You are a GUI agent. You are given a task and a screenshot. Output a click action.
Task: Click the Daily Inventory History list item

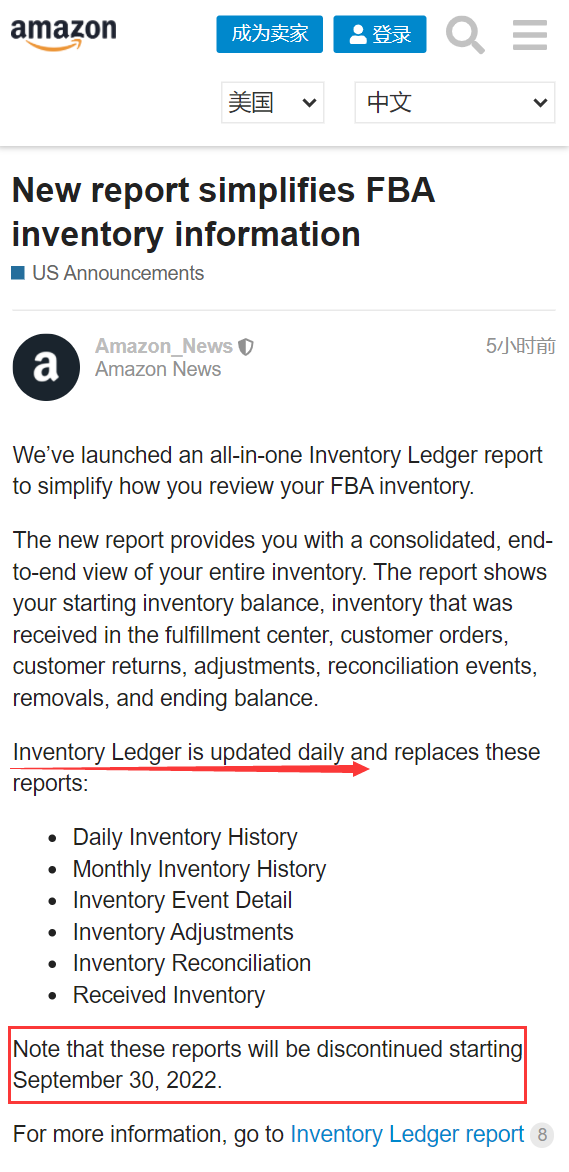[x=185, y=837]
